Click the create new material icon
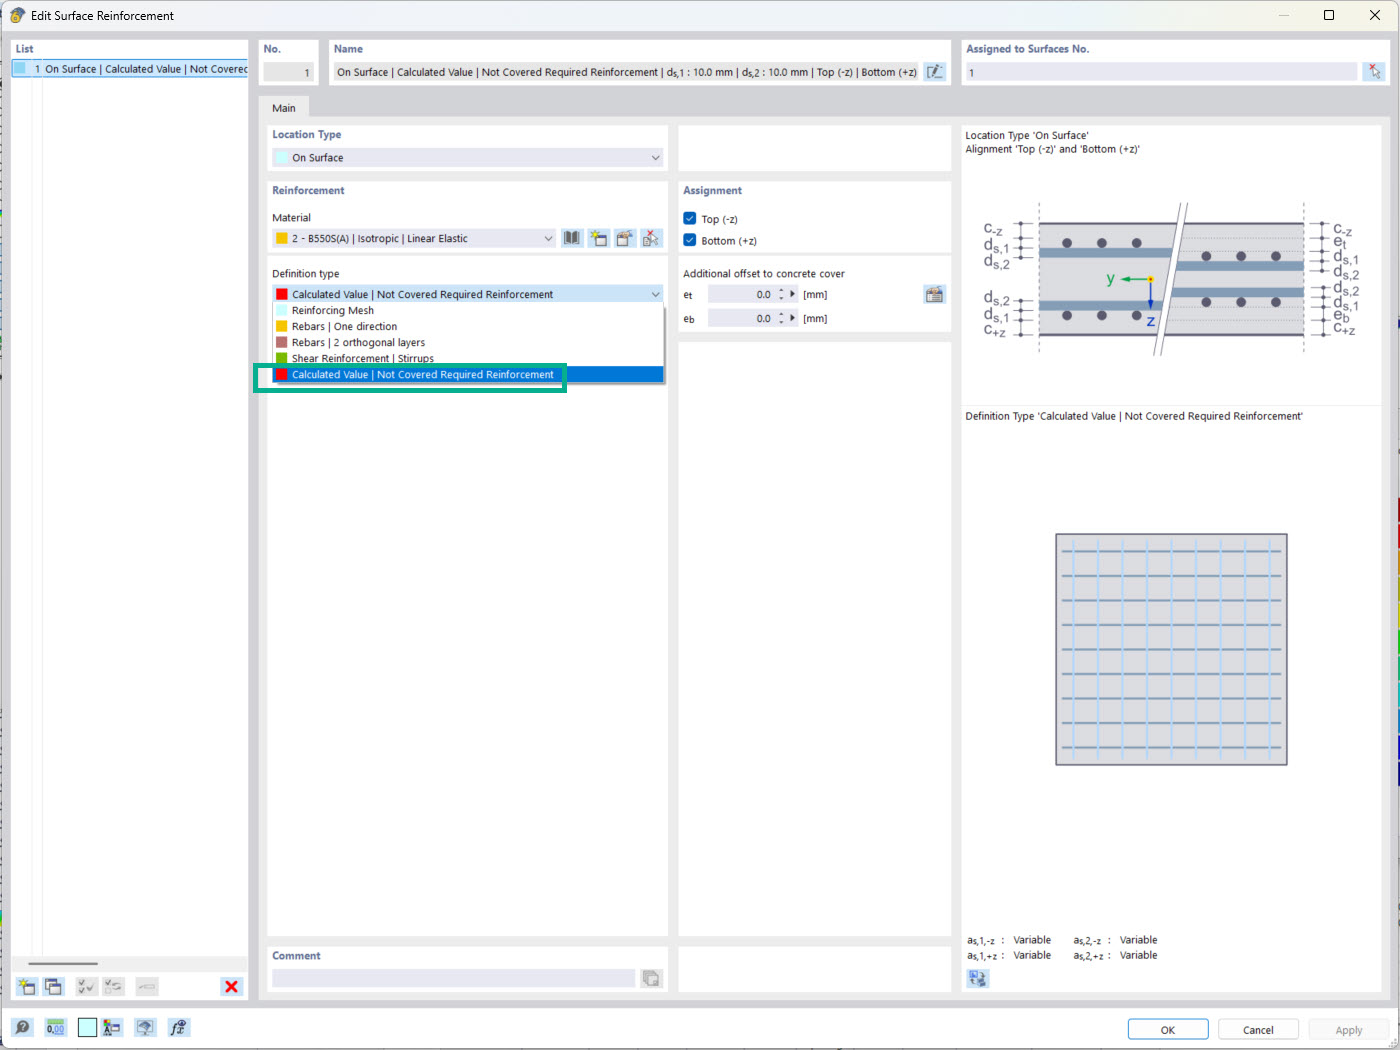The height and width of the screenshot is (1050, 1400). 598,238
